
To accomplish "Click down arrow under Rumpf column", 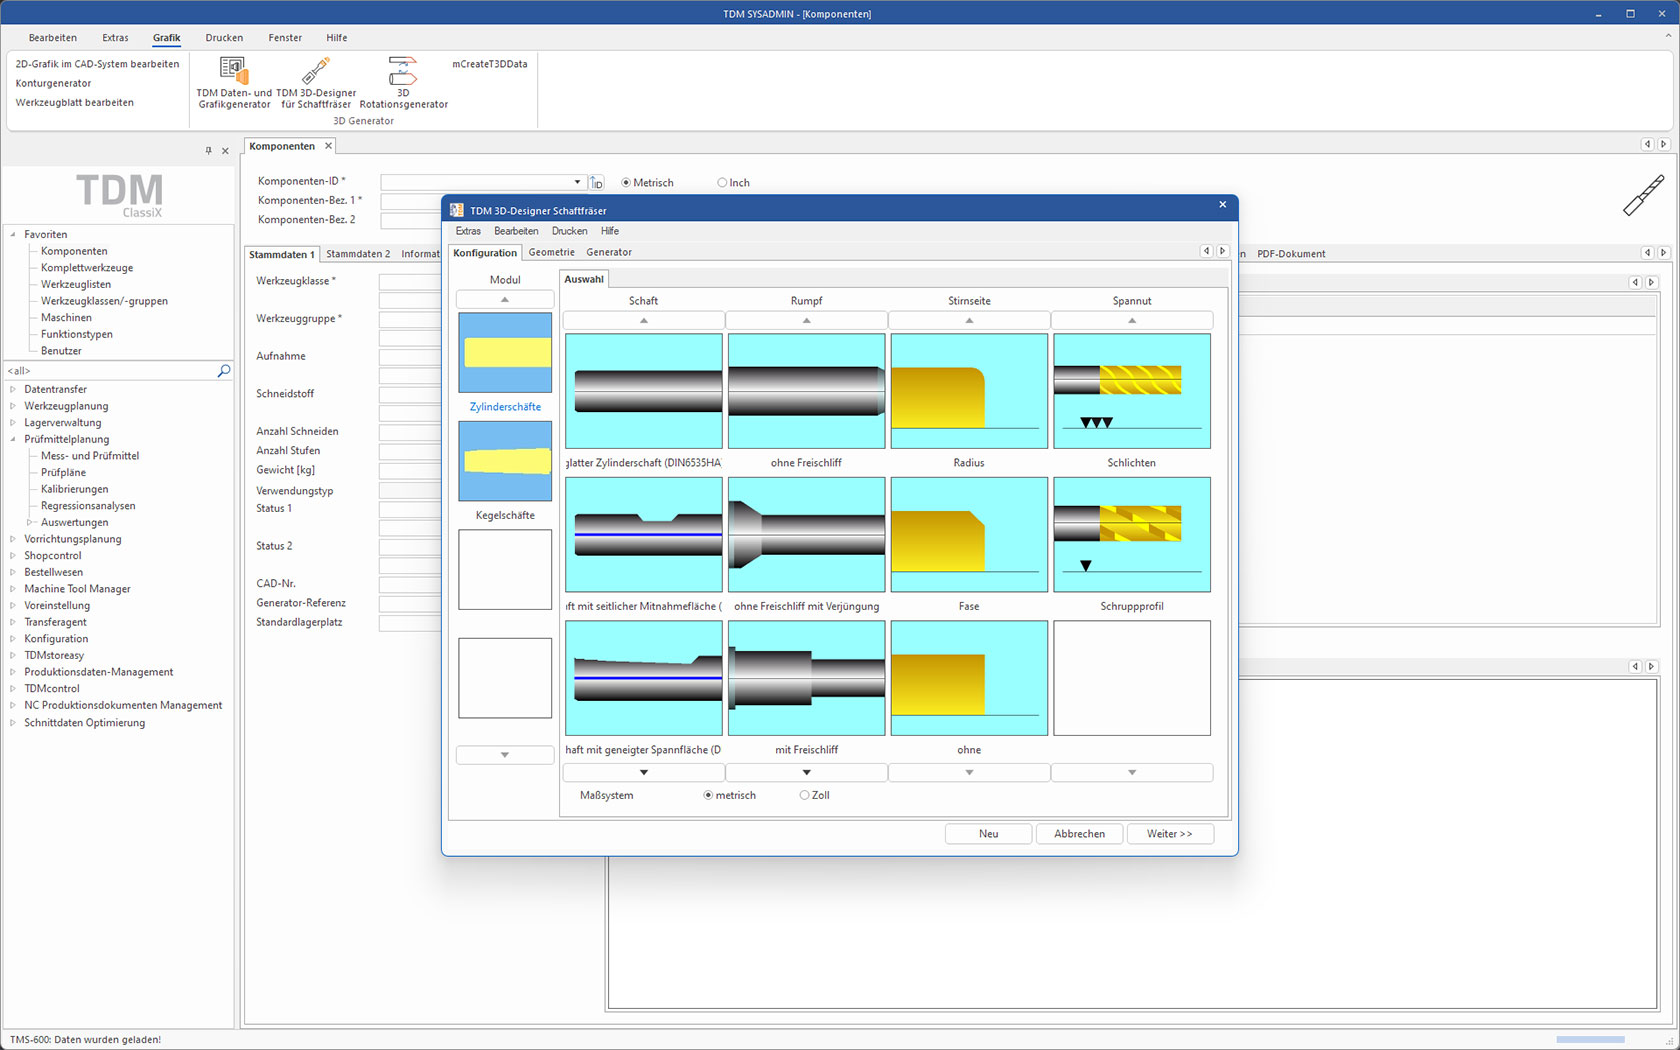I will (x=806, y=772).
